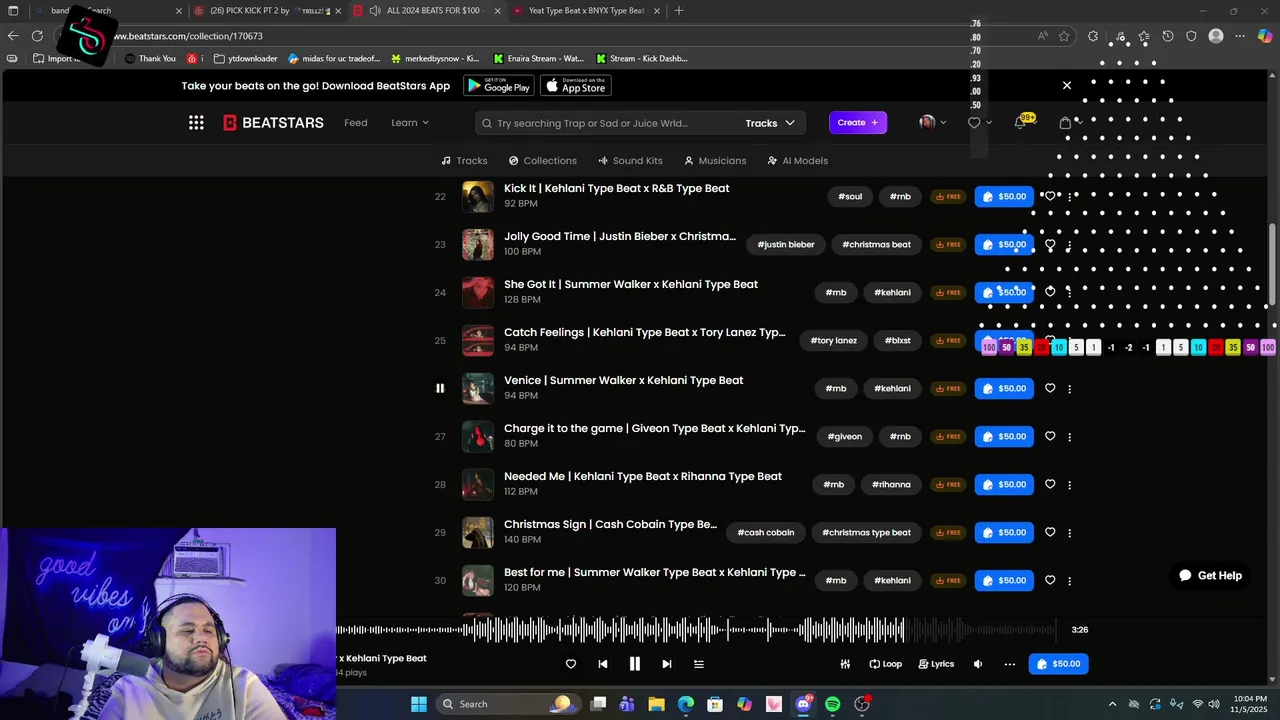Expand the Learn menu
The image size is (1280, 720).
pyautogui.click(x=410, y=123)
